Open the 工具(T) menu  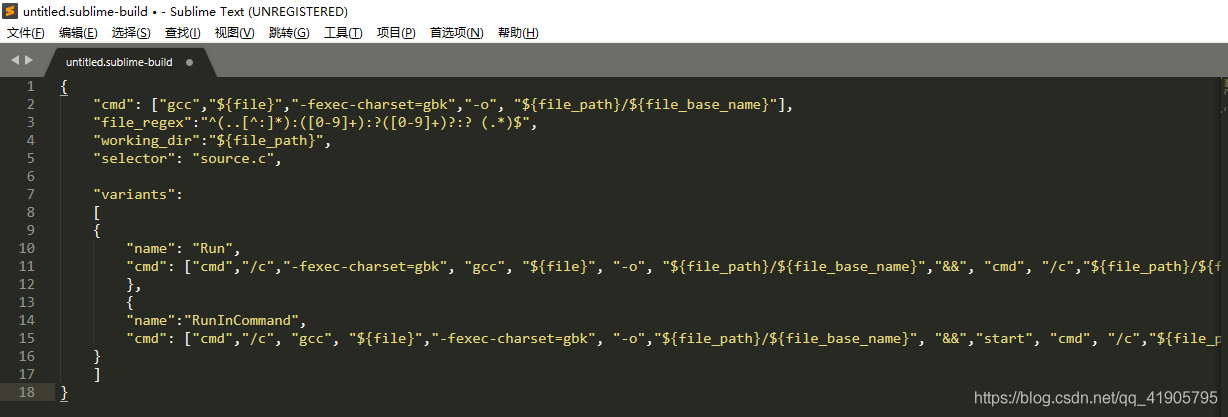click(x=343, y=33)
